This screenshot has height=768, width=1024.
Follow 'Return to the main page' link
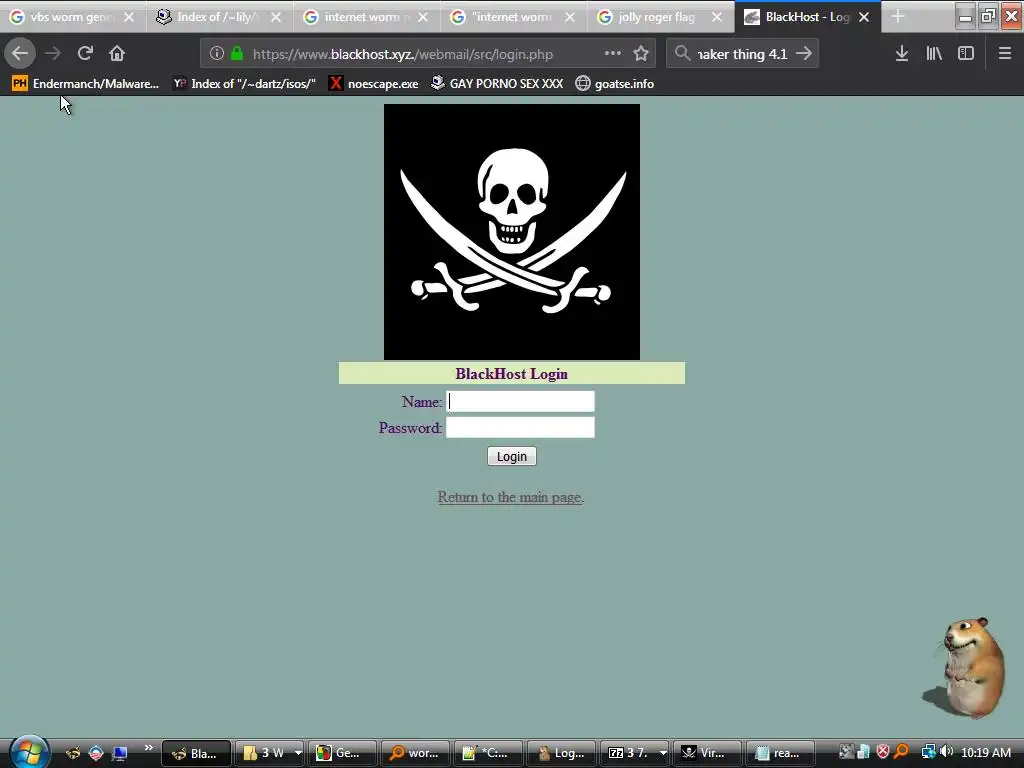click(511, 498)
